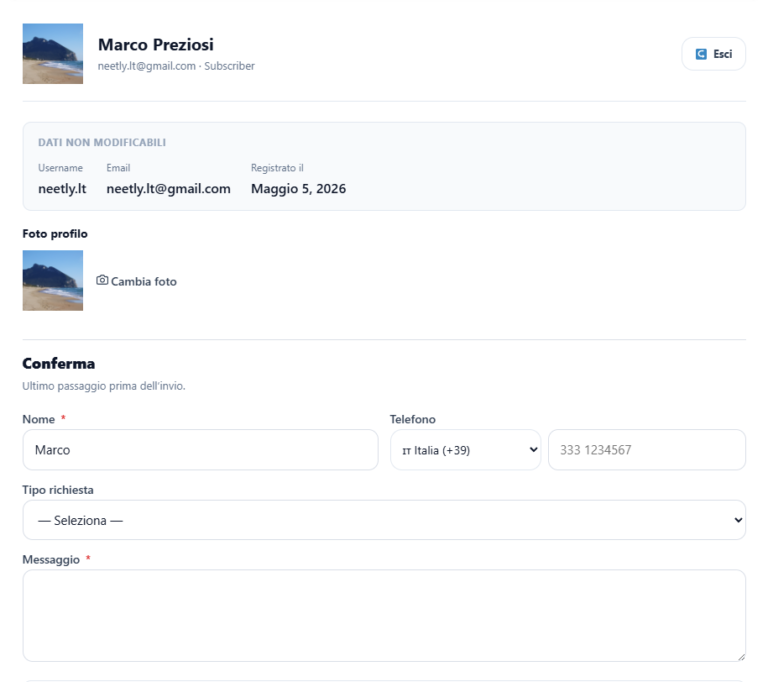This screenshot has height=682, width=768.
Task: Click the Conferma section heading
Action: coord(59,364)
